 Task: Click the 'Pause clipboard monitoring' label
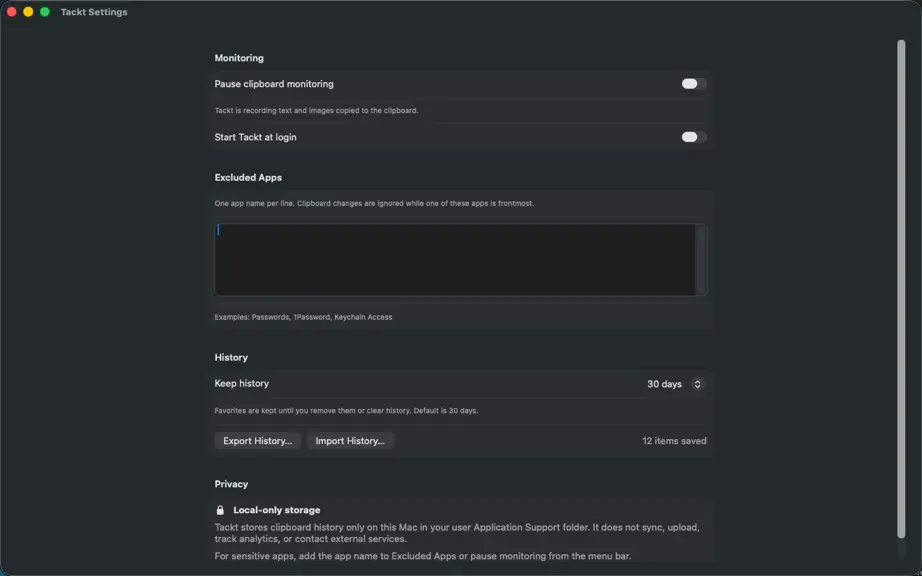(x=274, y=84)
